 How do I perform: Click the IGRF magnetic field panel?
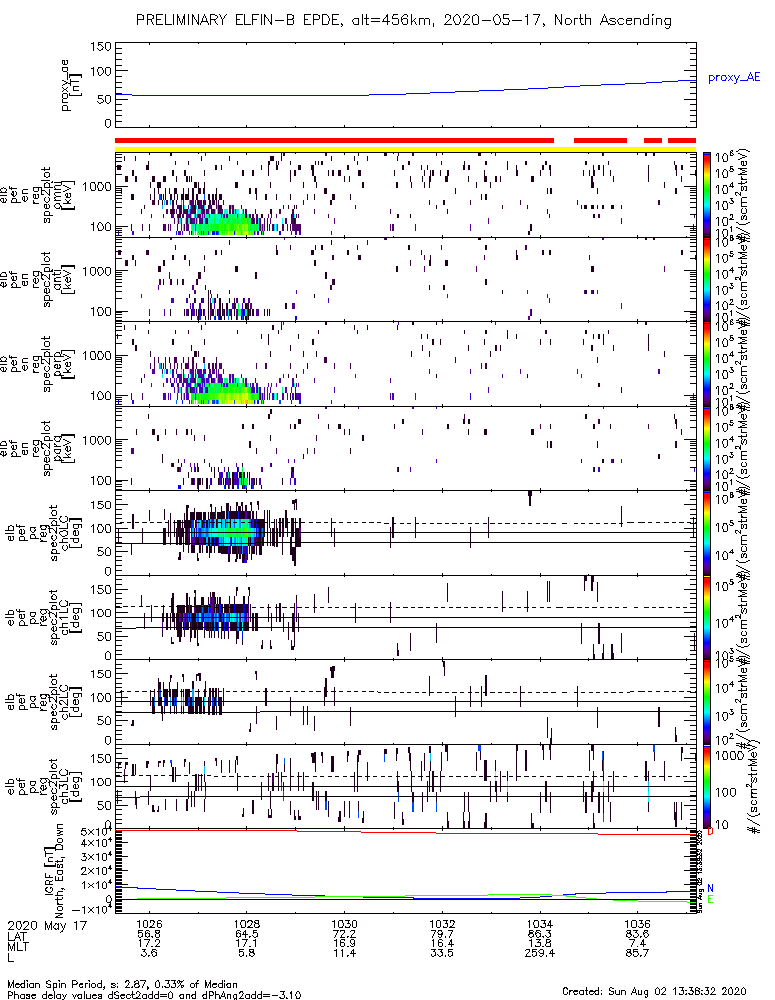click(x=405, y=871)
